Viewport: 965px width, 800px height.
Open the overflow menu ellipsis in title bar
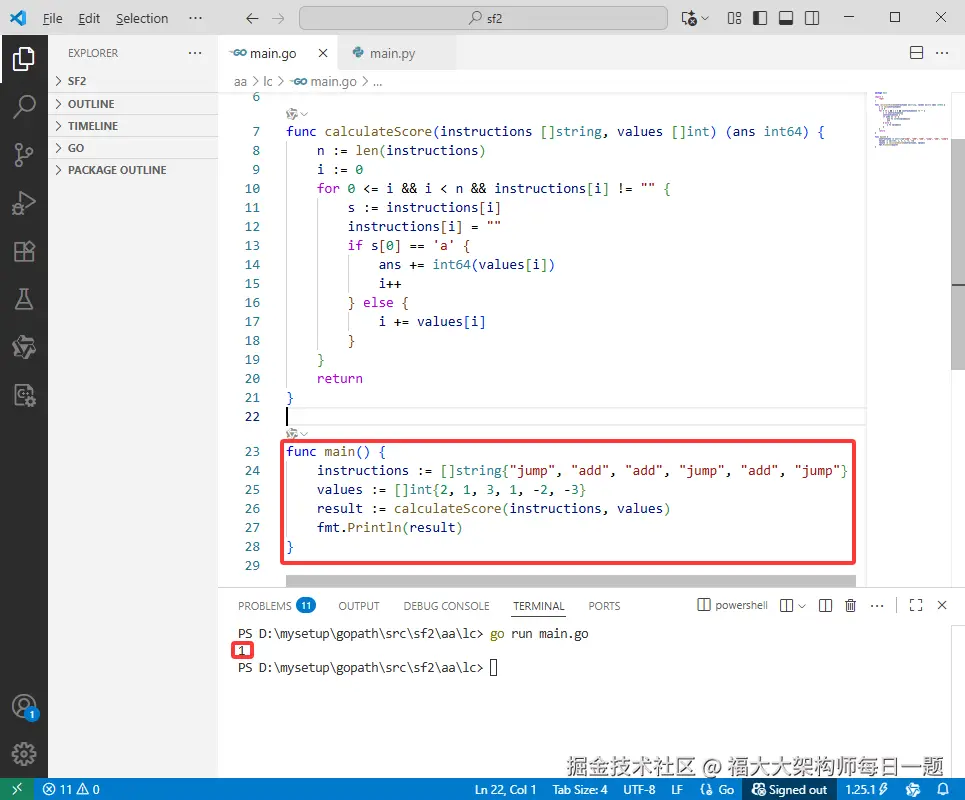click(x=195, y=18)
